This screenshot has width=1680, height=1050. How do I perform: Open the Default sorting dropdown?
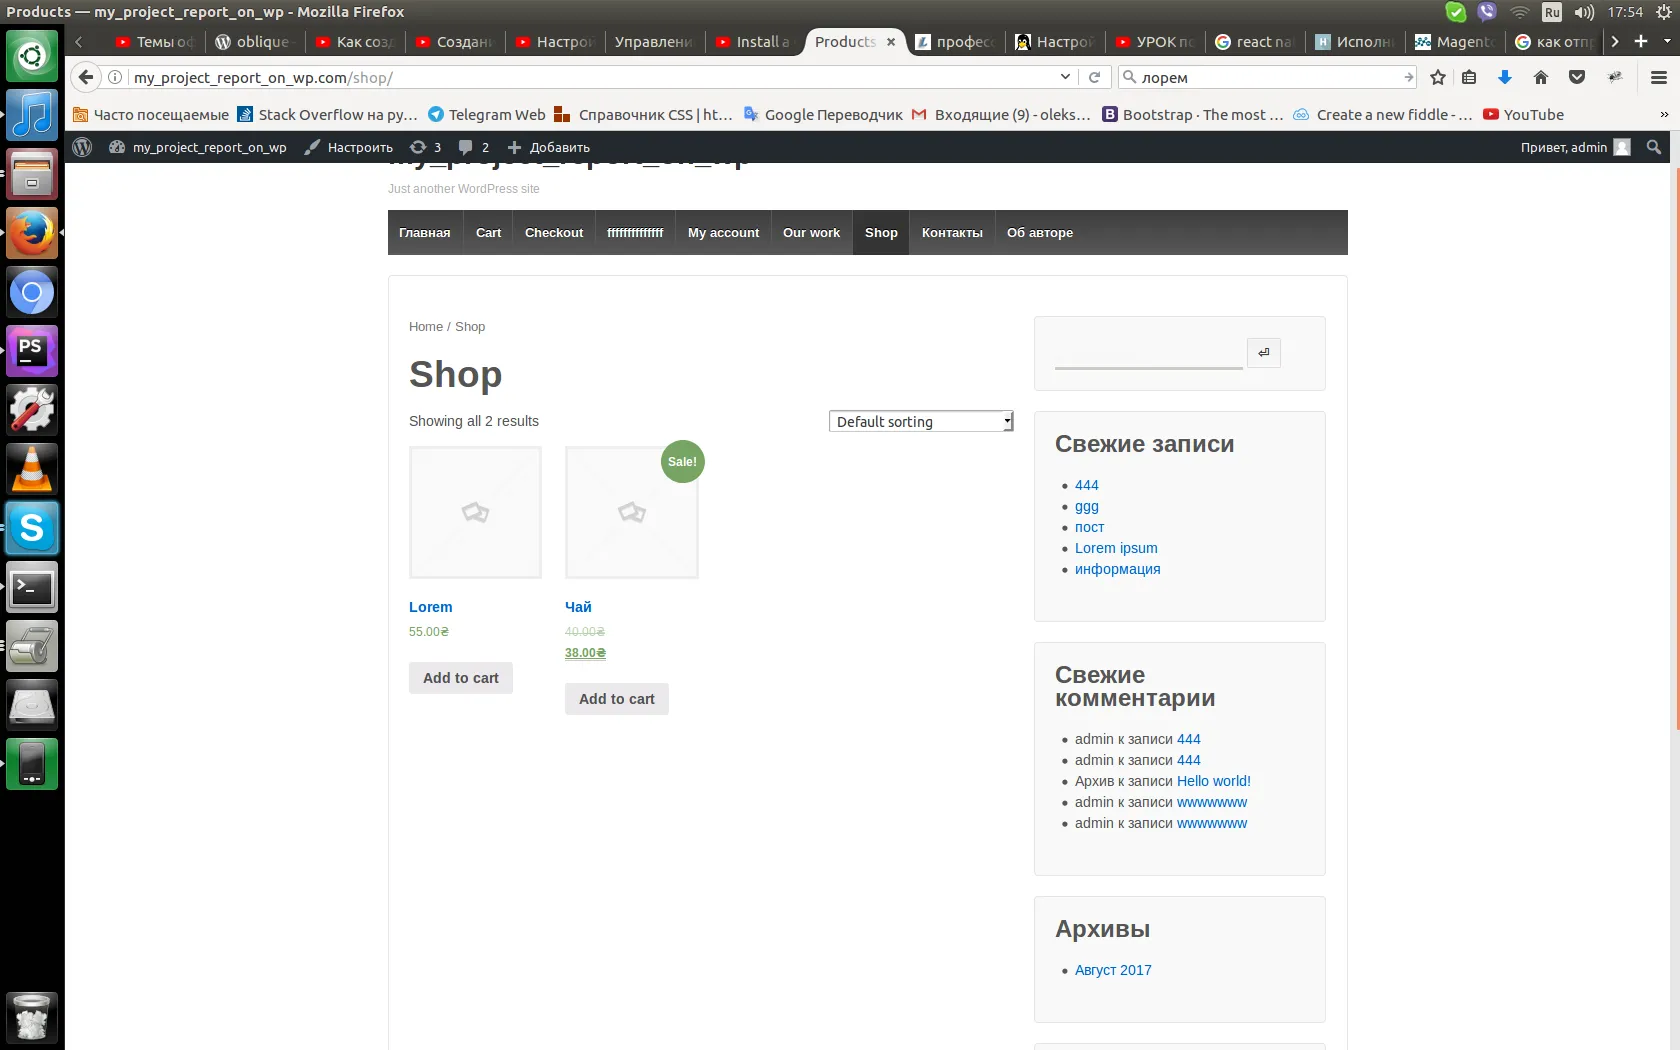tap(921, 421)
